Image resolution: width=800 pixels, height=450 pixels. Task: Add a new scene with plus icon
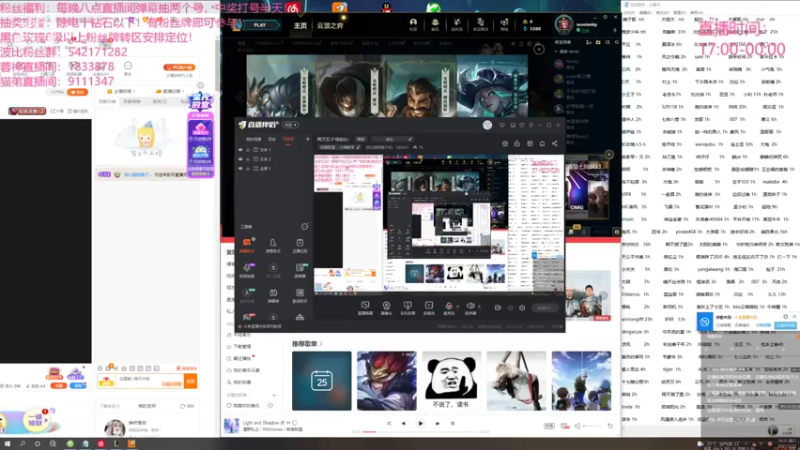(307, 139)
